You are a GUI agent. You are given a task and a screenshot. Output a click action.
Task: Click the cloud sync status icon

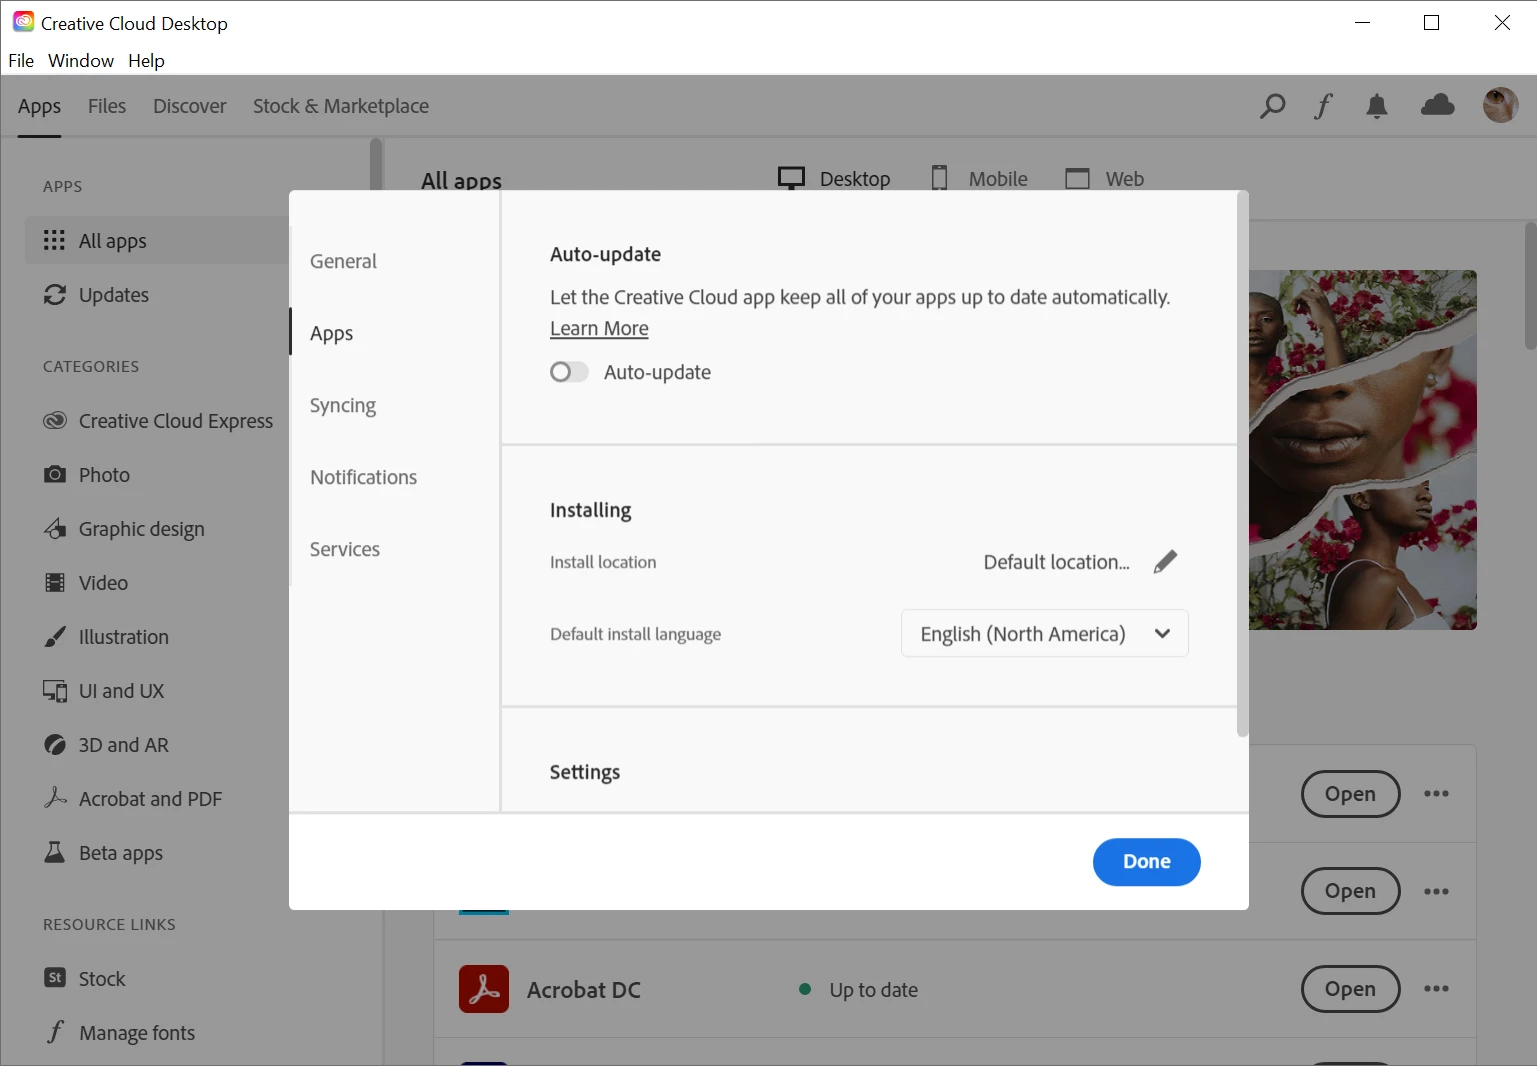[1438, 105]
